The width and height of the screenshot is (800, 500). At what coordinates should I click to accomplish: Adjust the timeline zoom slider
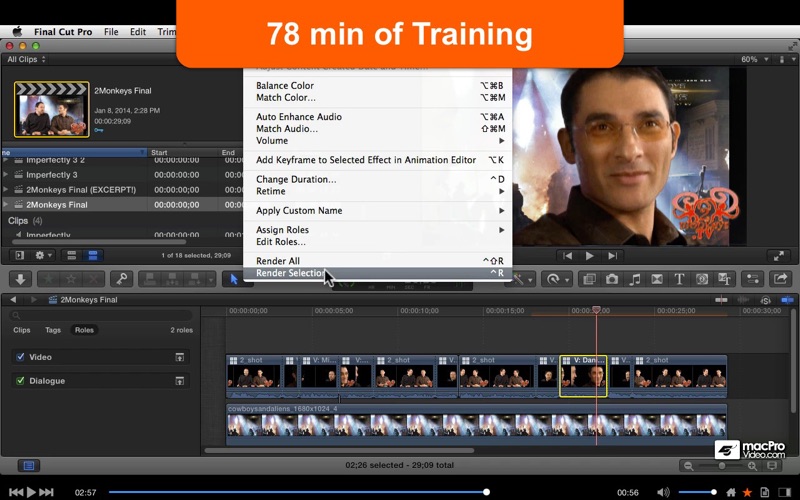(x=721, y=466)
